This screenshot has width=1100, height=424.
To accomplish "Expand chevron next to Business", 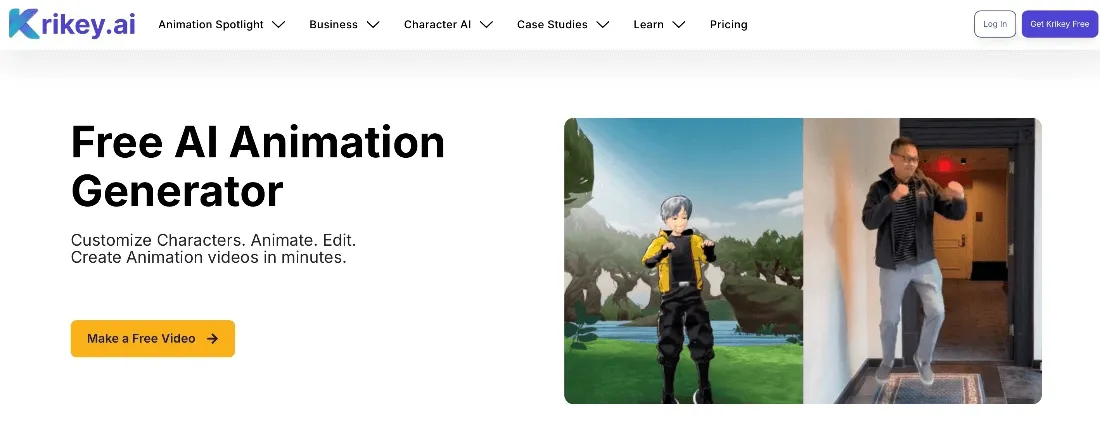I will pyautogui.click(x=373, y=25).
